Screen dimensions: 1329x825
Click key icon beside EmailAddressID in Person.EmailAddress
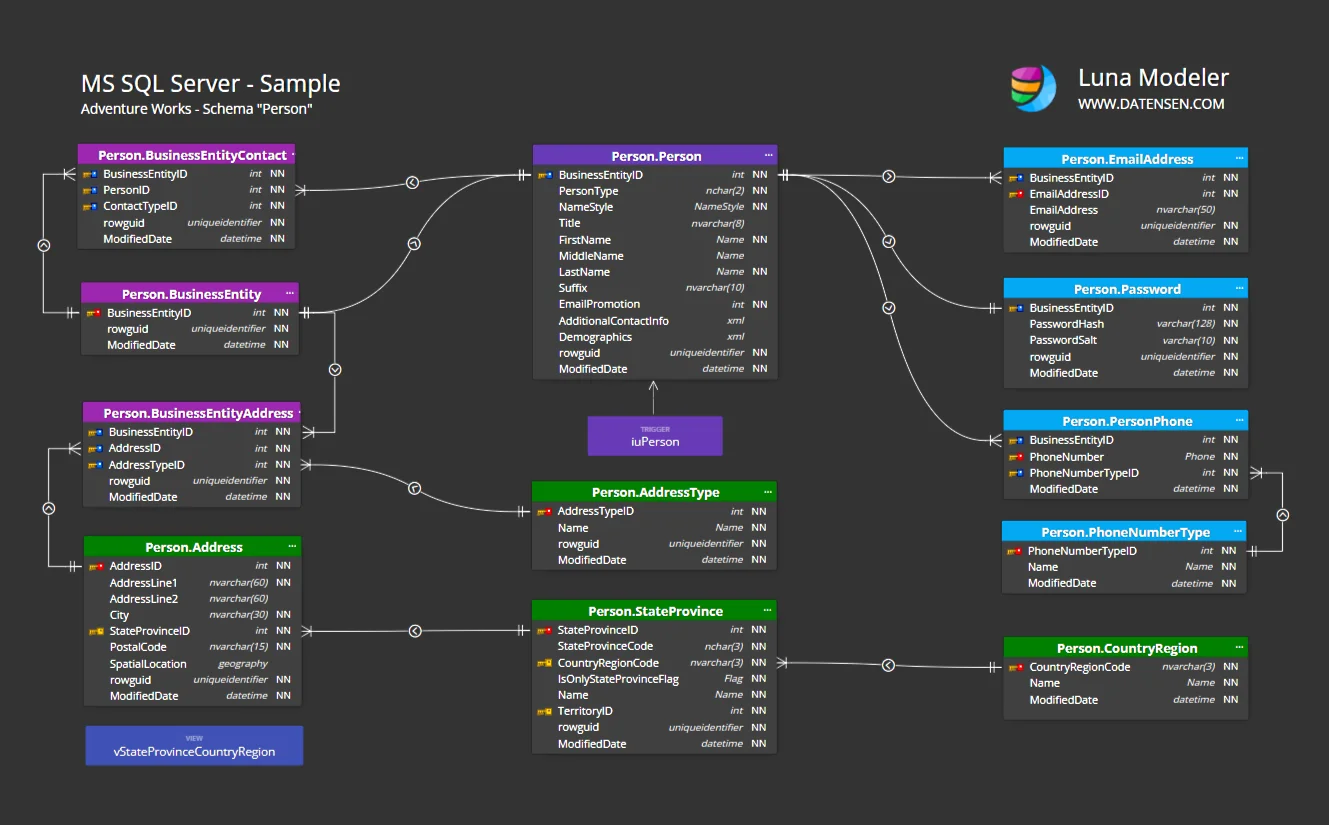pos(1017,194)
